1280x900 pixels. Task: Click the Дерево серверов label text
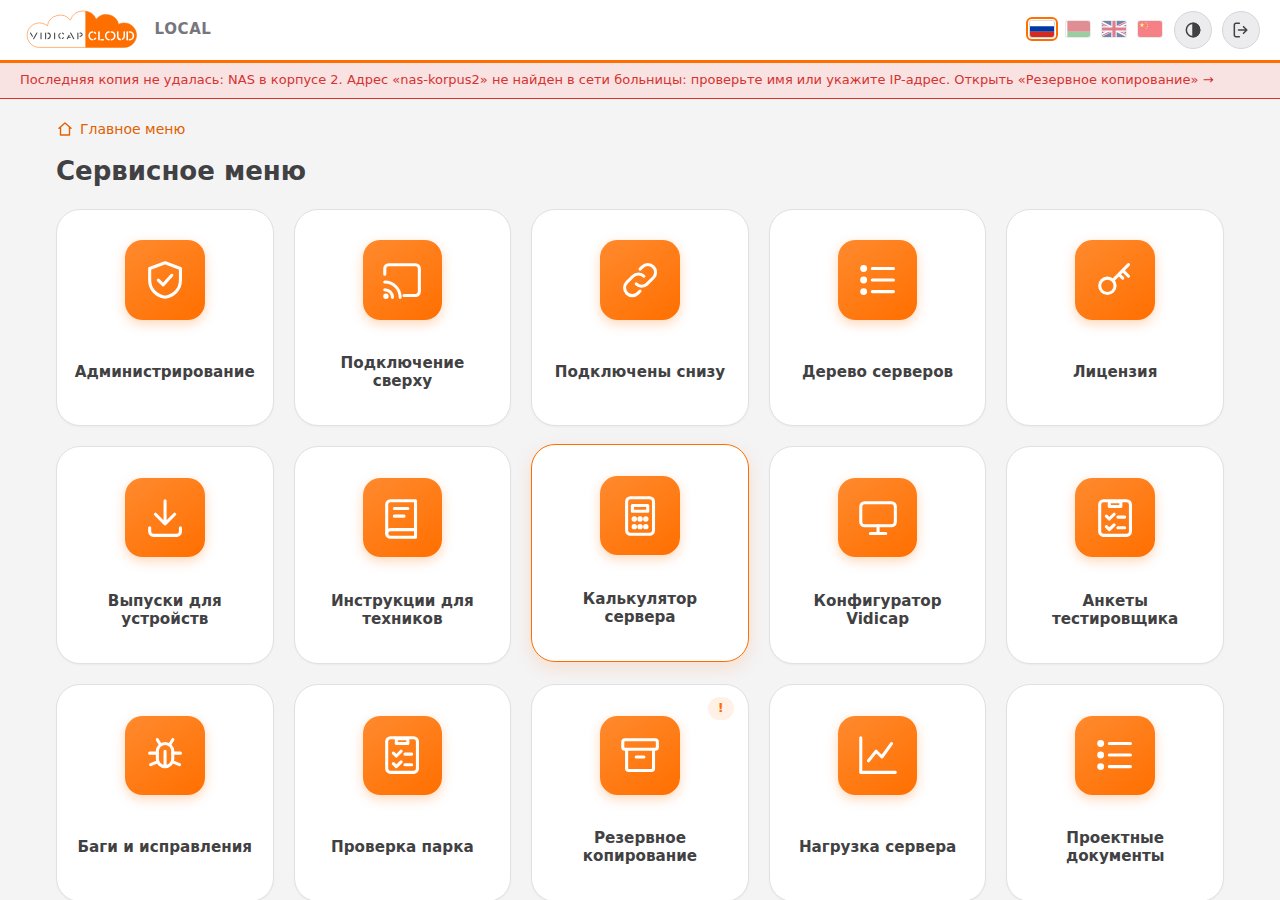877,371
